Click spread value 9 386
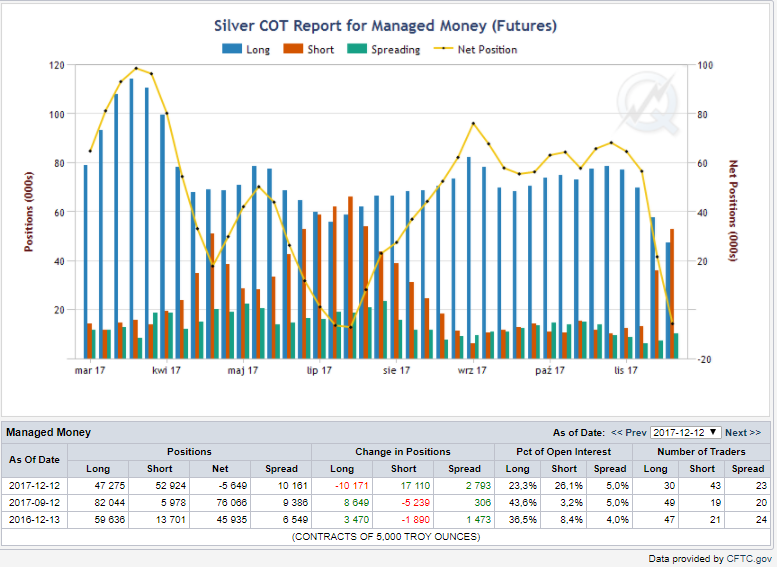The image size is (777, 568). (295, 503)
